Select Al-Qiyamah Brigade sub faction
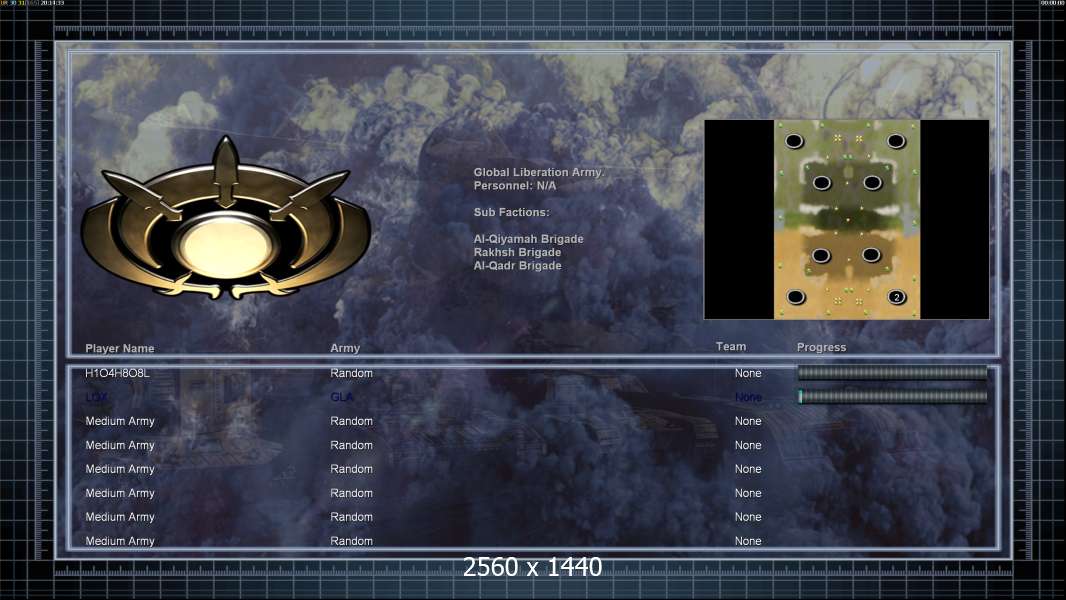Image resolution: width=1066 pixels, height=600 pixels. click(528, 239)
